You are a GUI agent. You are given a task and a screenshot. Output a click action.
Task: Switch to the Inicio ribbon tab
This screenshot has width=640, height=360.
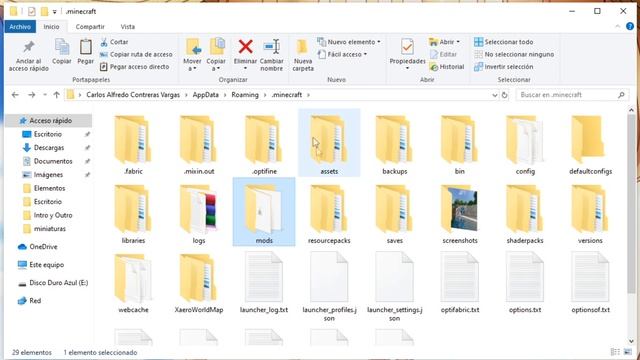click(x=51, y=27)
